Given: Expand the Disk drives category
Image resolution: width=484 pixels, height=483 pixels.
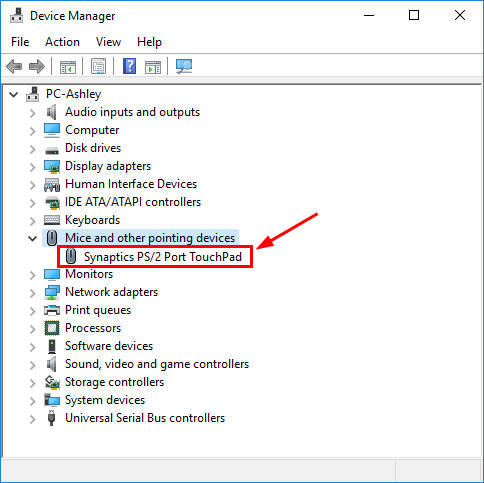Looking at the screenshot, I should pos(32,149).
